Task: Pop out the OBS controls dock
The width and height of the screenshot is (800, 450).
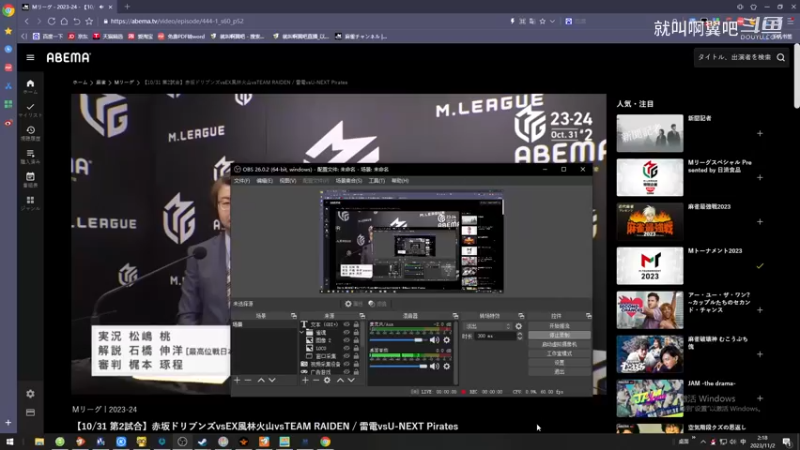Action: coord(588,316)
